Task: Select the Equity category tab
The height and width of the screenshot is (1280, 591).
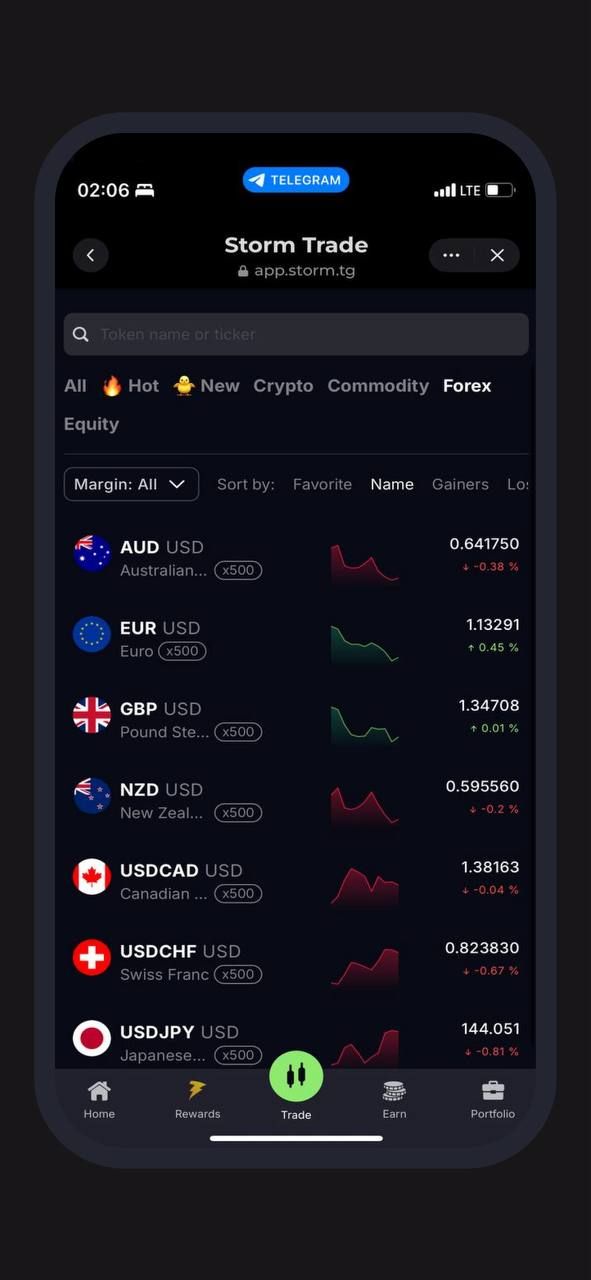Action: (x=91, y=424)
